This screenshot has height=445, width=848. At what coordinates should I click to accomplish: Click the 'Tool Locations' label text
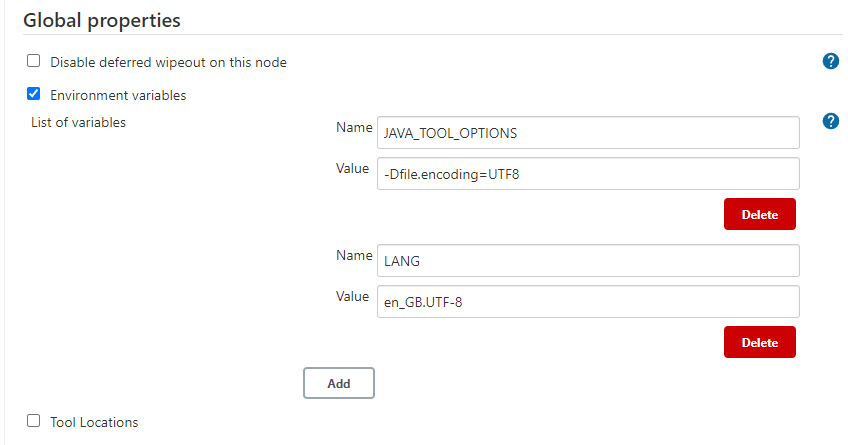pyautogui.click(x=94, y=422)
